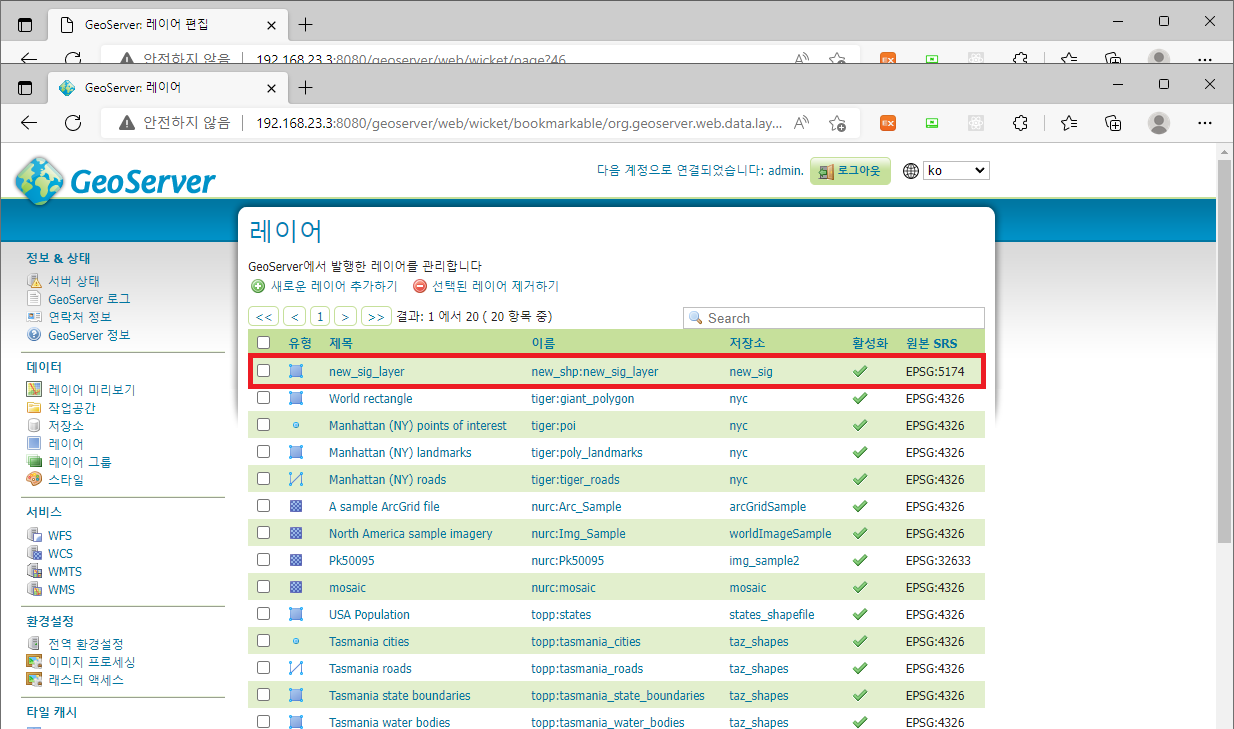Sort table by 이름 column header
The image size is (1234, 729).
point(543,343)
